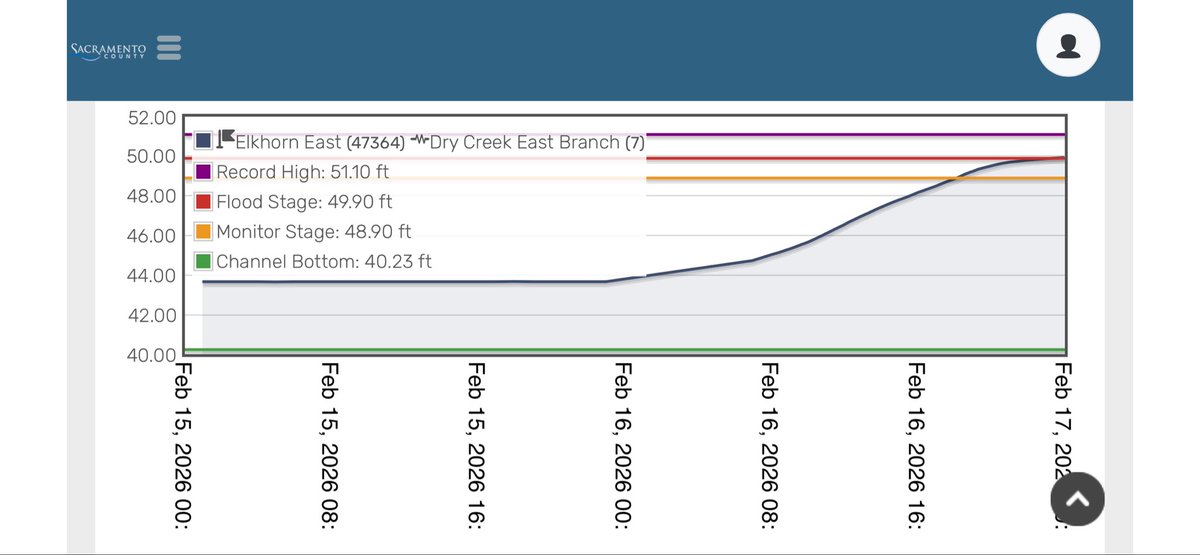
Task: Click the Elkhorn East flag icon
Action: click(225, 140)
